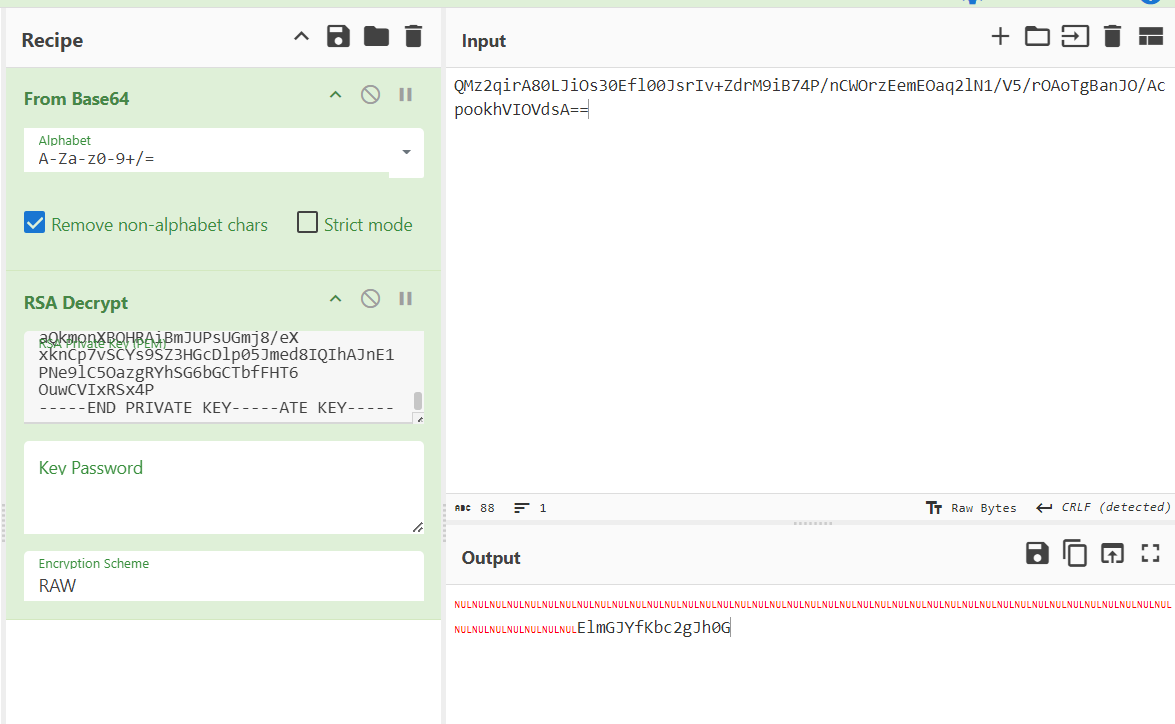Click the From Base64 operation title
Viewport: 1175px width, 724px height.
point(76,99)
